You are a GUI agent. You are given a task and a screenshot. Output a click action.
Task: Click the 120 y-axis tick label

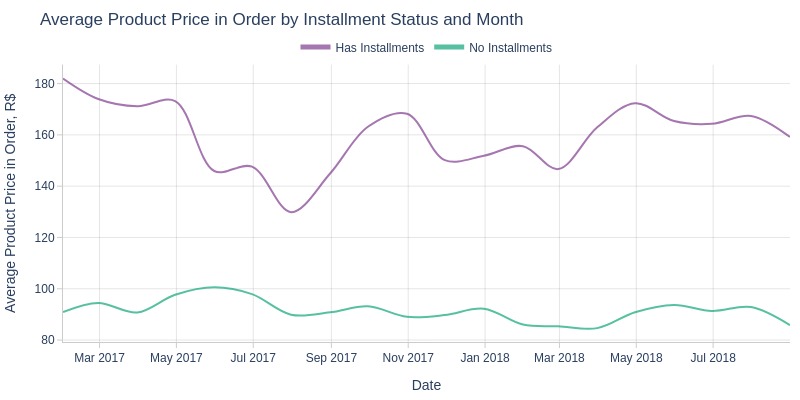(x=44, y=237)
